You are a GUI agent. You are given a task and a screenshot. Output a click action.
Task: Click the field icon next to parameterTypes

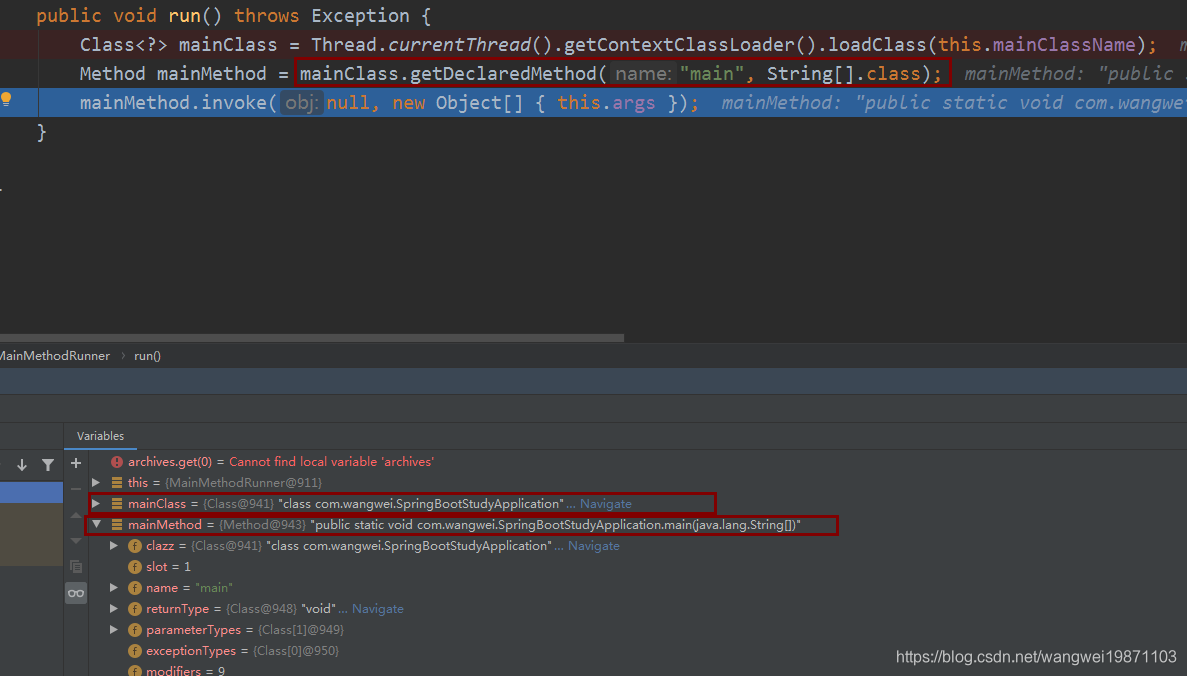(135, 630)
